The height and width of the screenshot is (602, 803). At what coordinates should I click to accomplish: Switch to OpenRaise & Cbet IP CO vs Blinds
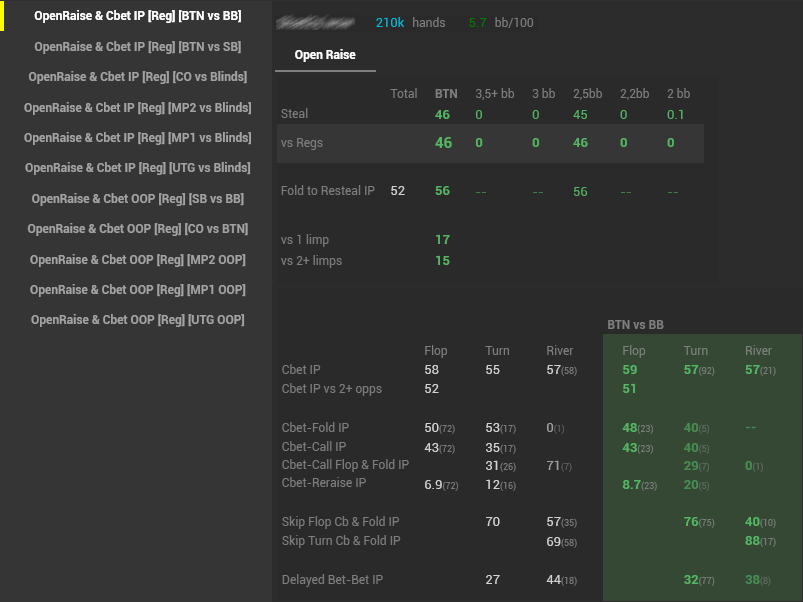pos(137,77)
